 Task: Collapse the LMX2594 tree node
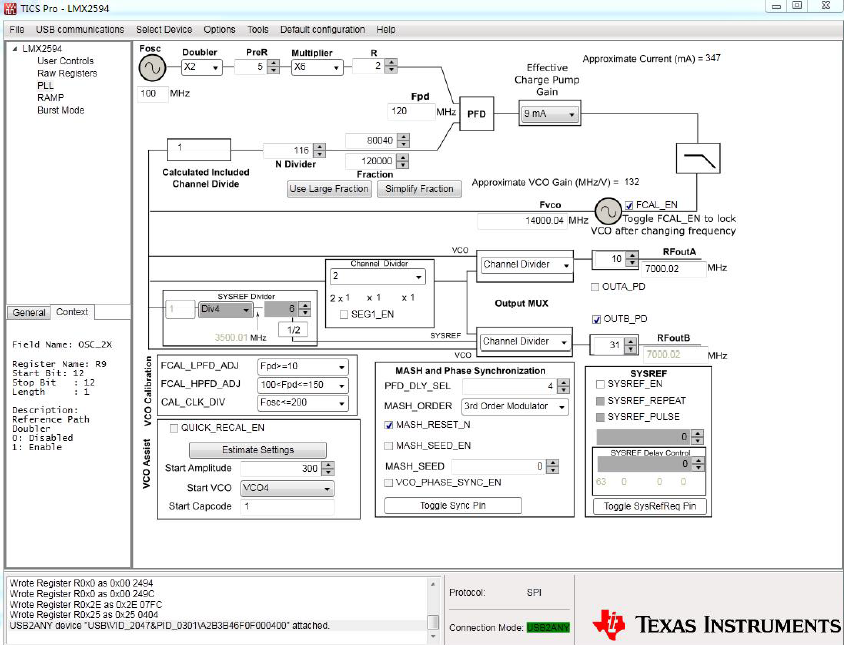click(x=15, y=49)
